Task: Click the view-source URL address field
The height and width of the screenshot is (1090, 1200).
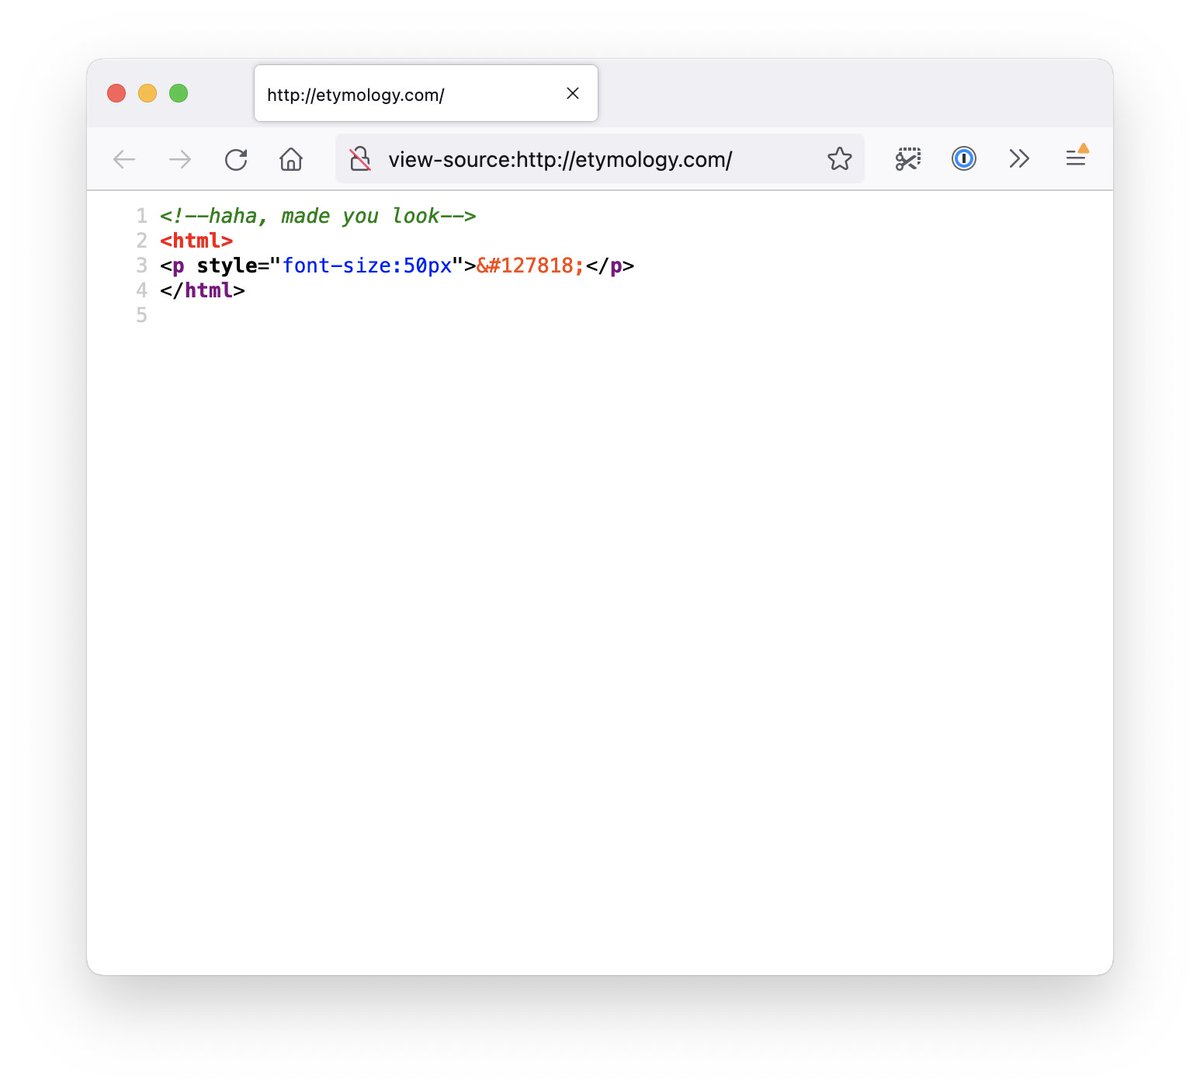Action: 600,159
